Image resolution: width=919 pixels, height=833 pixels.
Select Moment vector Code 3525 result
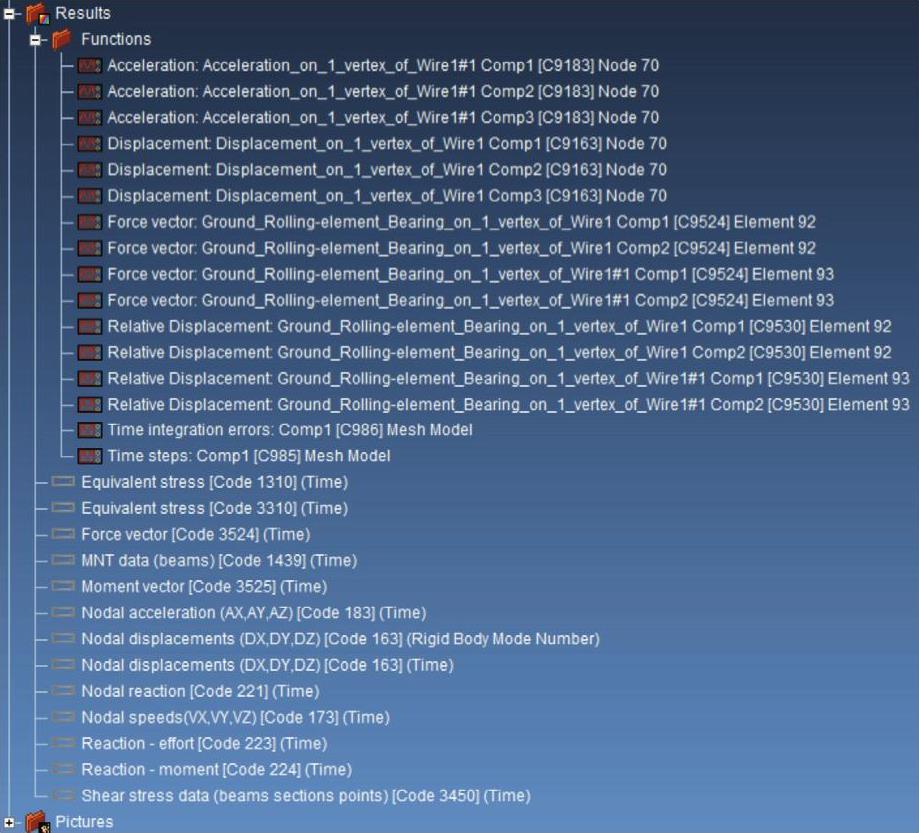coord(203,587)
